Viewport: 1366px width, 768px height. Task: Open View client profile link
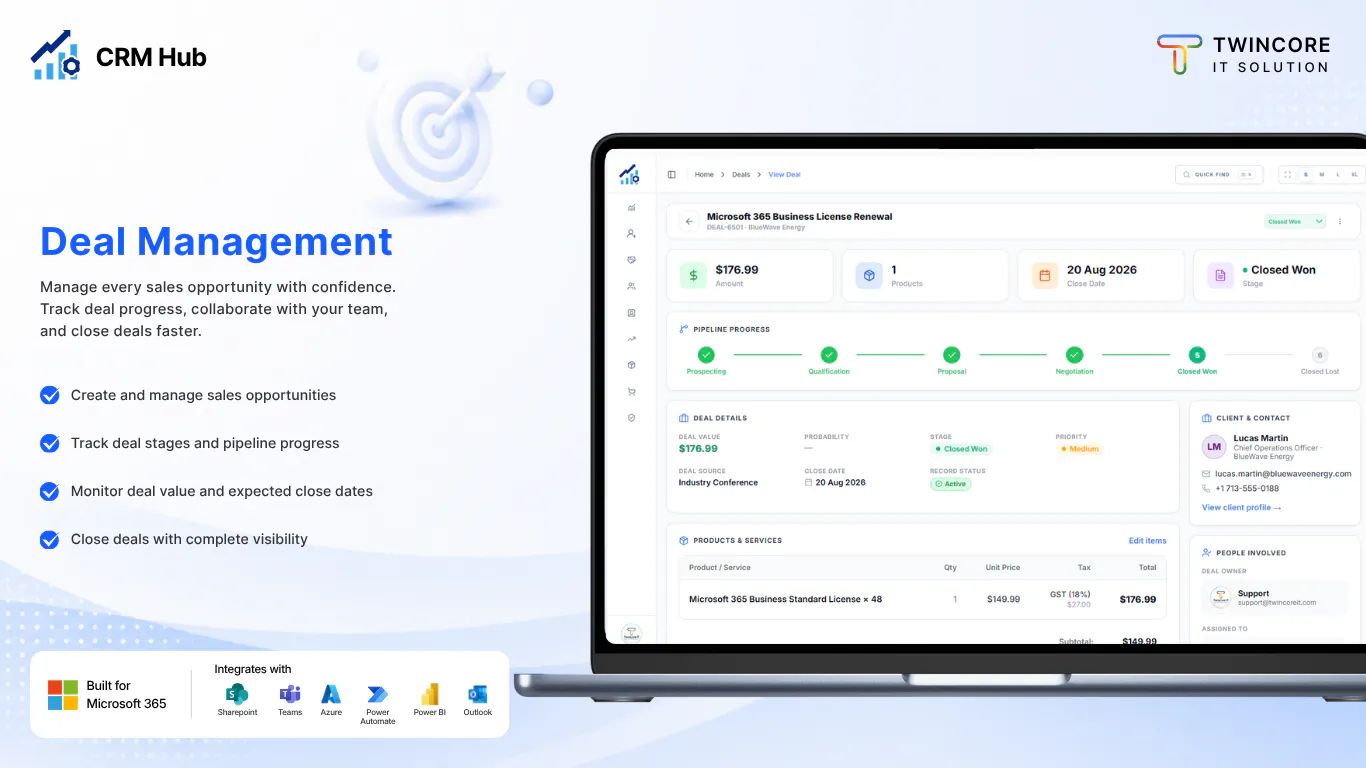tap(1241, 508)
